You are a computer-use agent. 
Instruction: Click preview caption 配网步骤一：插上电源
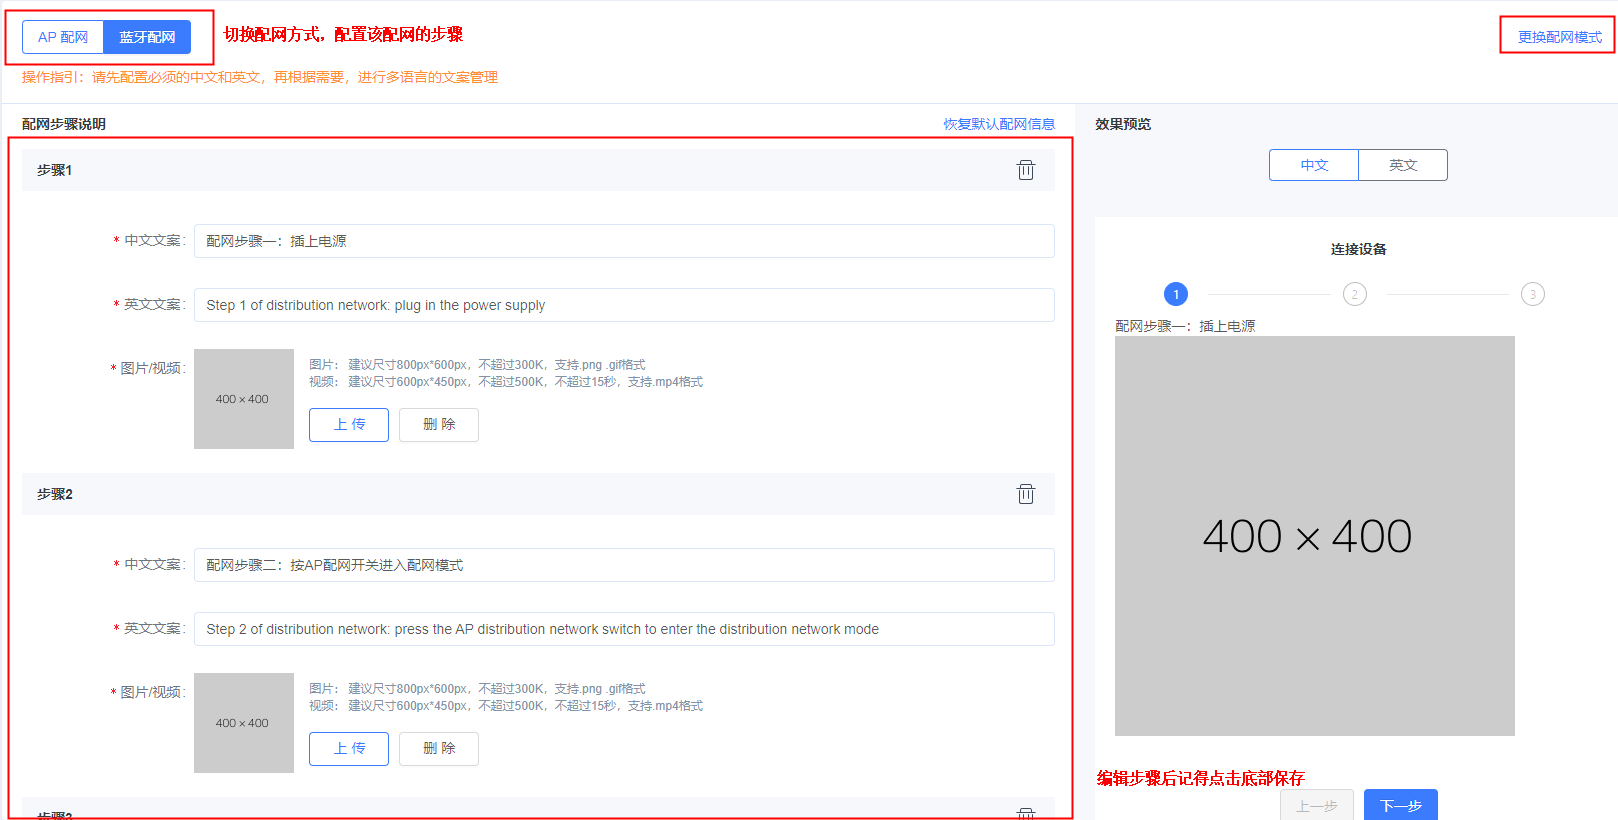click(1185, 326)
